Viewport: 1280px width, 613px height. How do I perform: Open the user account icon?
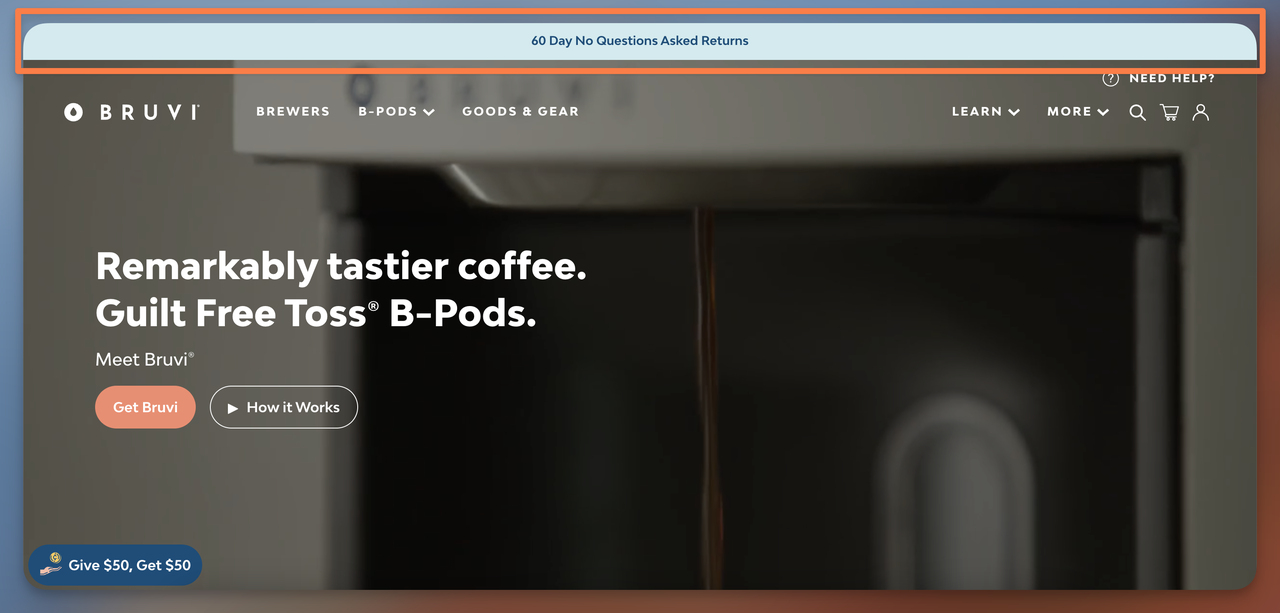1201,112
